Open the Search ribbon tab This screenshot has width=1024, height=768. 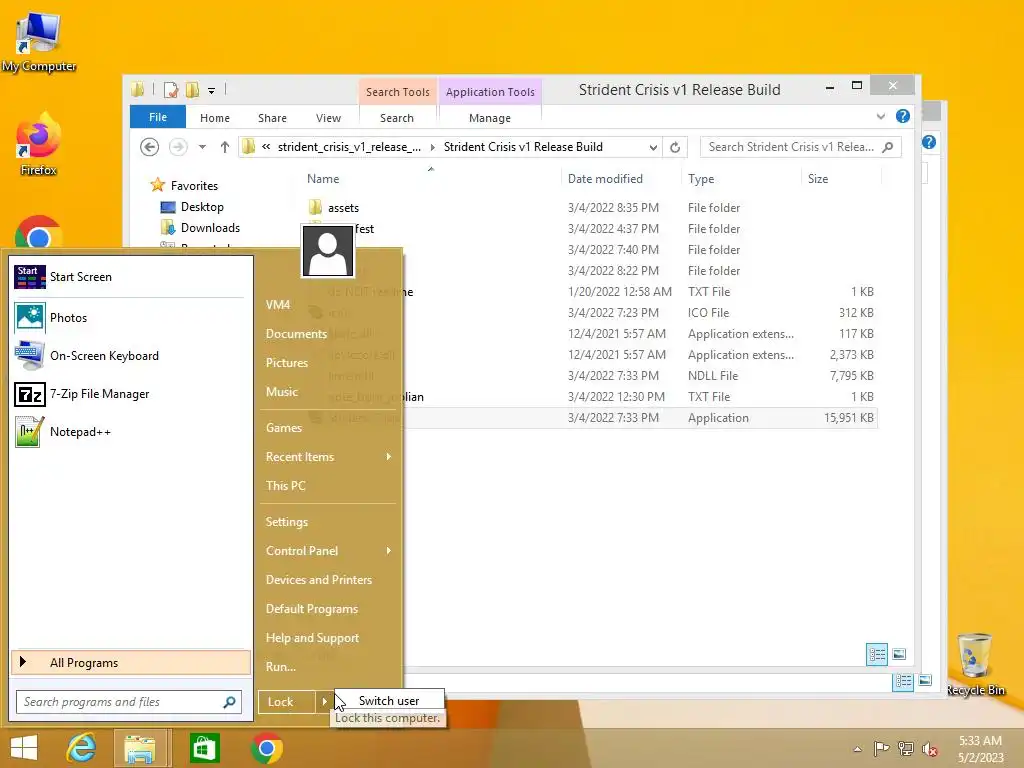point(397,118)
